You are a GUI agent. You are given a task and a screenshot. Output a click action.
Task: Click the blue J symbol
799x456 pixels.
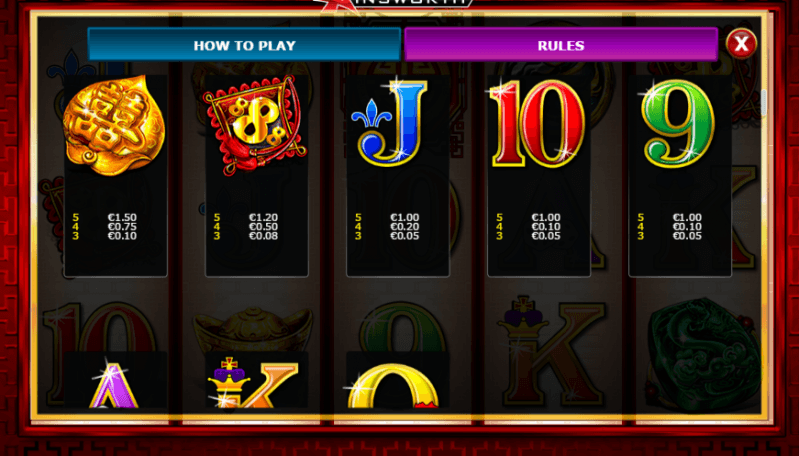click(x=389, y=122)
